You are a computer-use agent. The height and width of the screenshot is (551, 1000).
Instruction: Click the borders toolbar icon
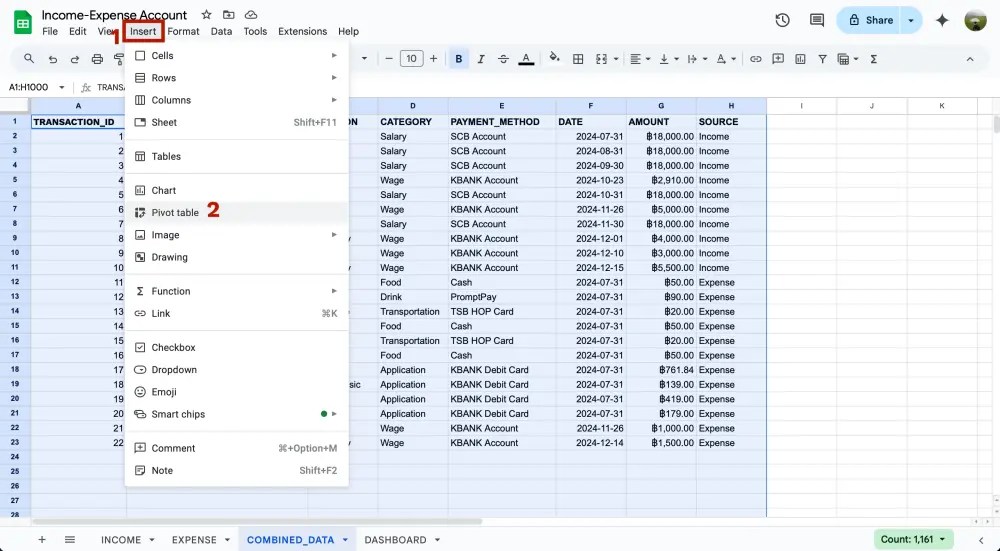pos(578,59)
